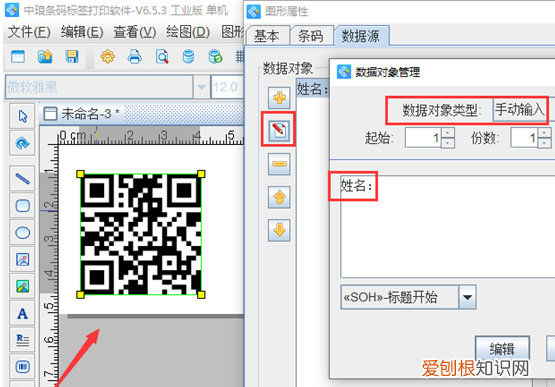Viewport: 555px width, 387px height.
Task: Select the text tool labeled A
Action: 22,313
